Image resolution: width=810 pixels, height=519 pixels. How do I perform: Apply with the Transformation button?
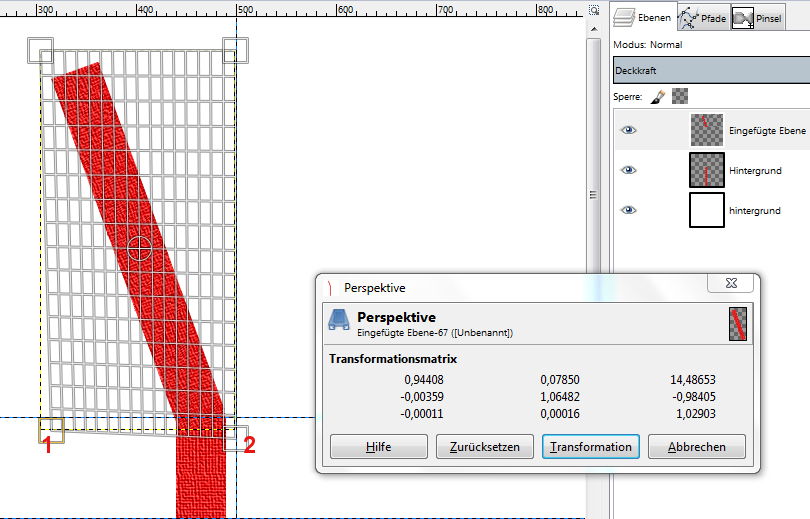click(x=590, y=447)
